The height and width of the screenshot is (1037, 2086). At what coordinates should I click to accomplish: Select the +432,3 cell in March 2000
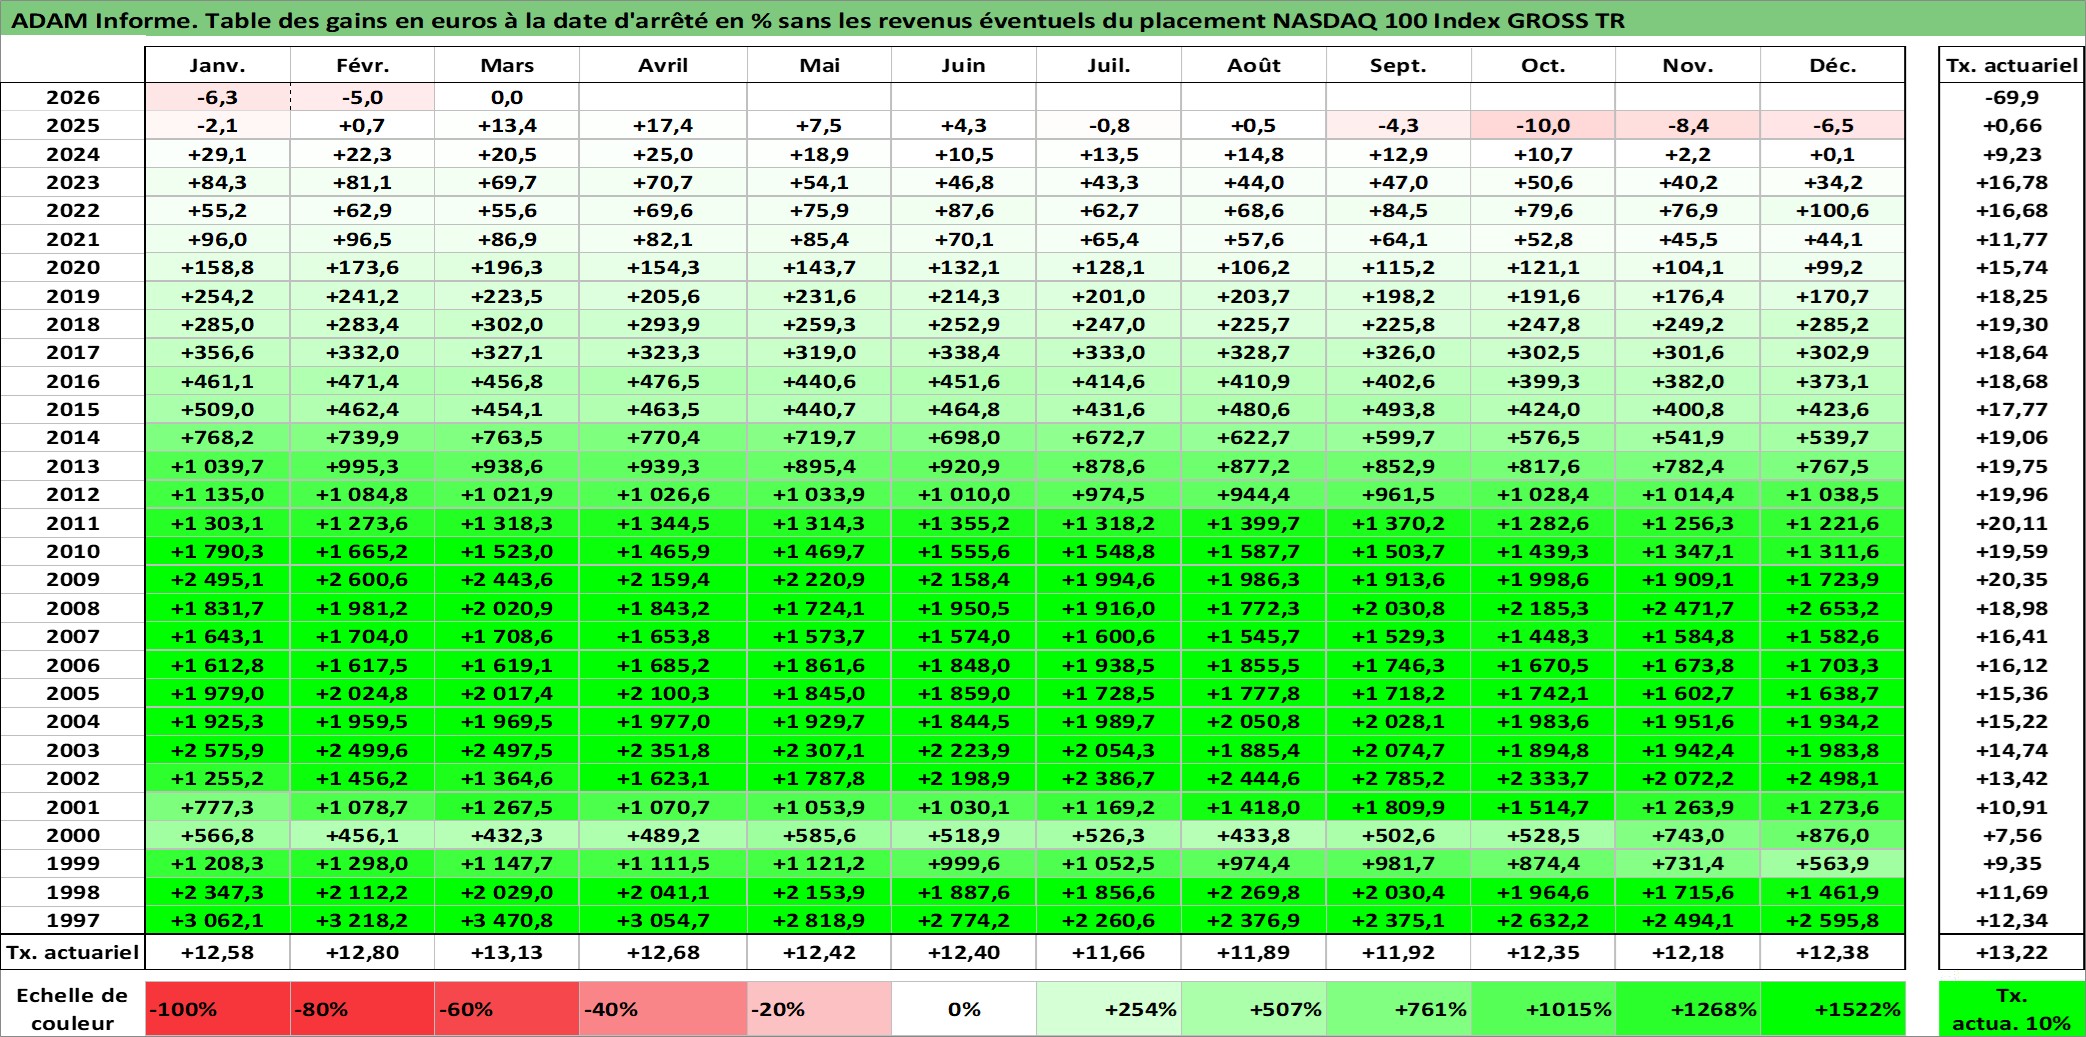coord(507,835)
